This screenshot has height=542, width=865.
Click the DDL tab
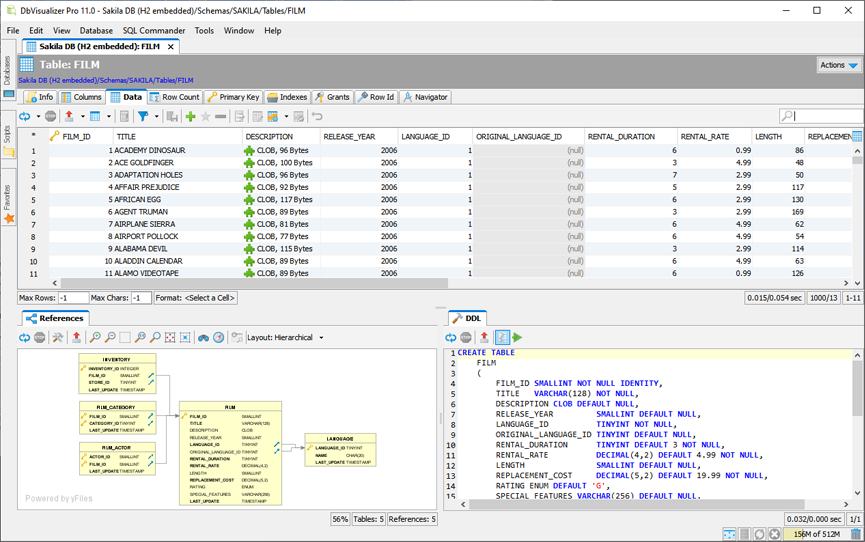point(467,318)
